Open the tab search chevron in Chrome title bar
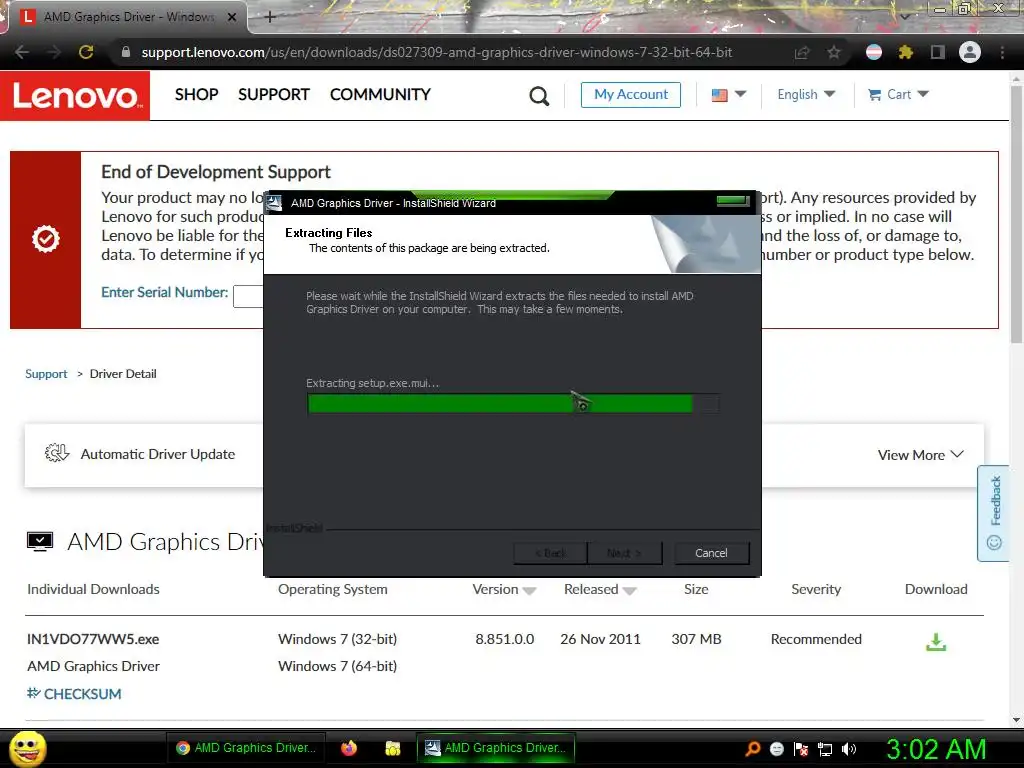Viewport: 1024px width, 768px height. click(904, 16)
